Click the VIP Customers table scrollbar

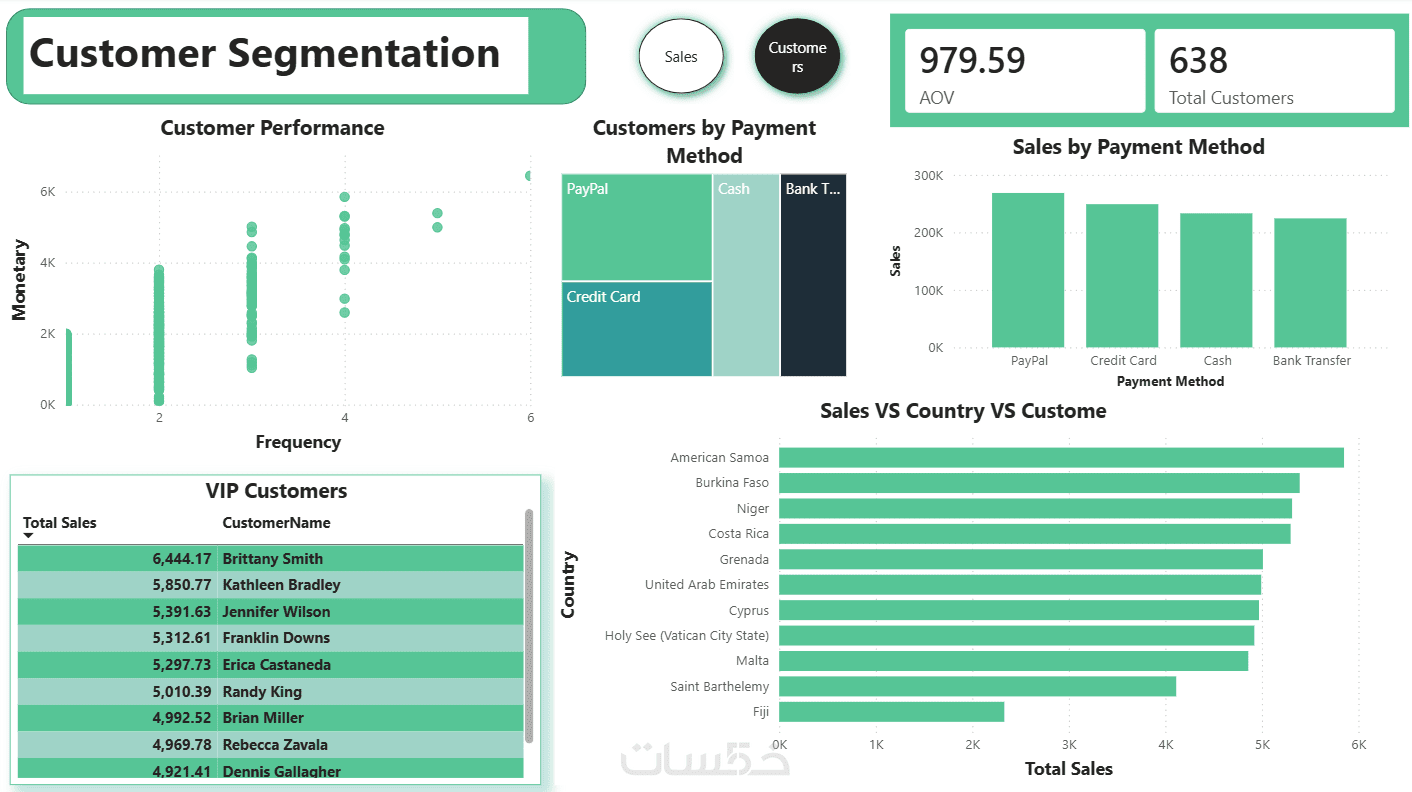click(529, 626)
